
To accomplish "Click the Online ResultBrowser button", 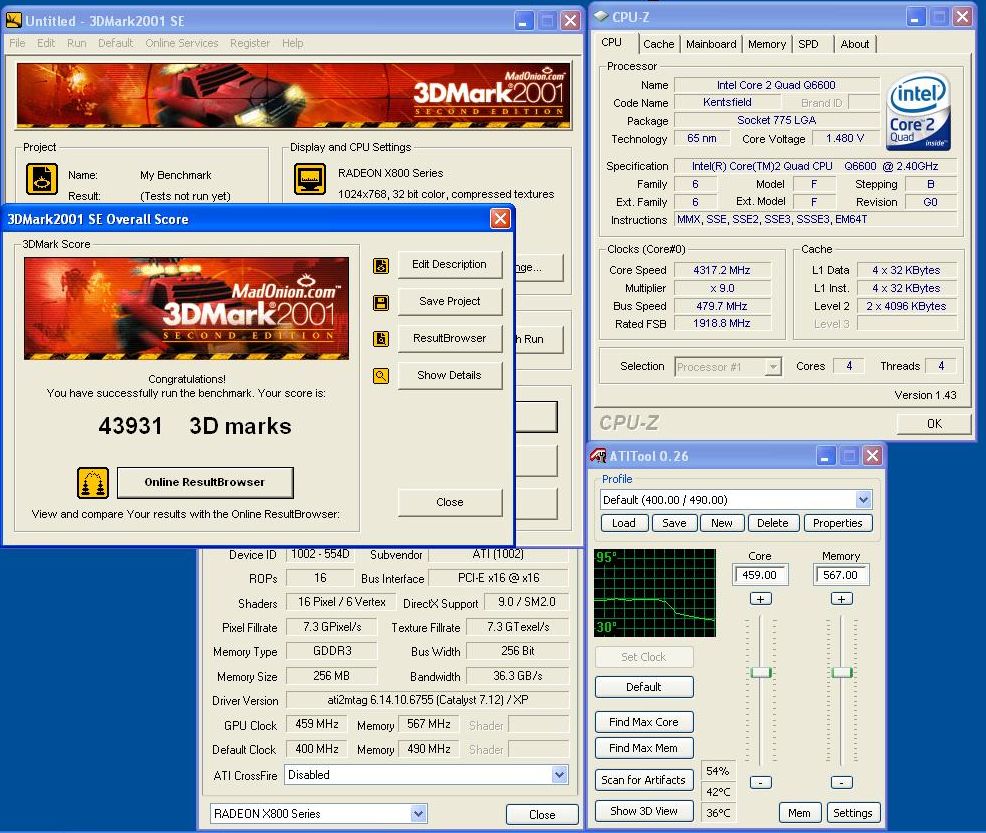I will point(205,482).
